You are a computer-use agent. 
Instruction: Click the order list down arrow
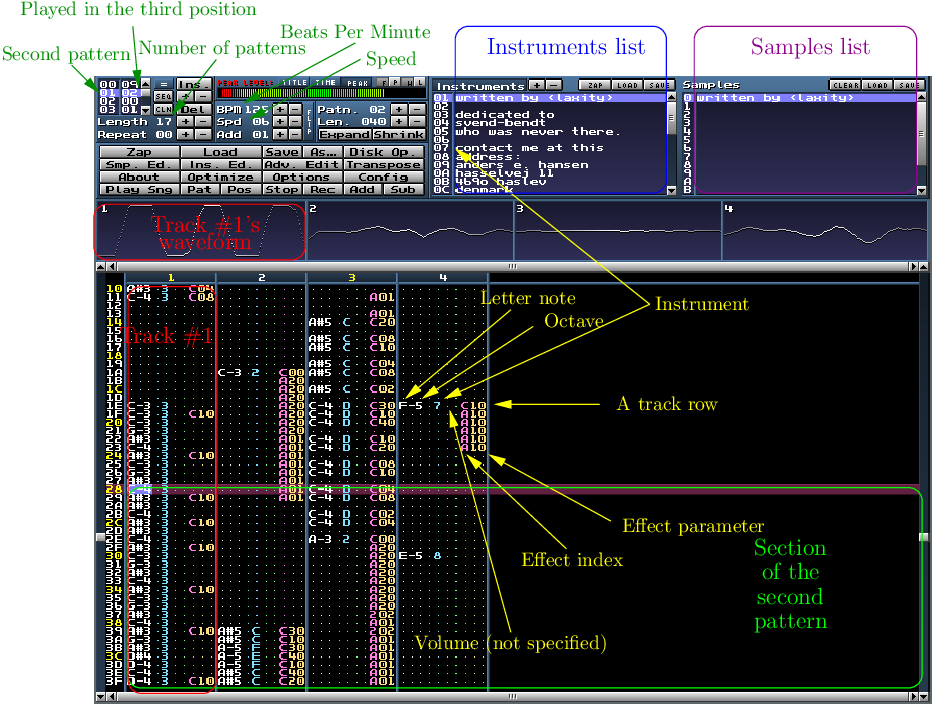click(x=146, y=110)
